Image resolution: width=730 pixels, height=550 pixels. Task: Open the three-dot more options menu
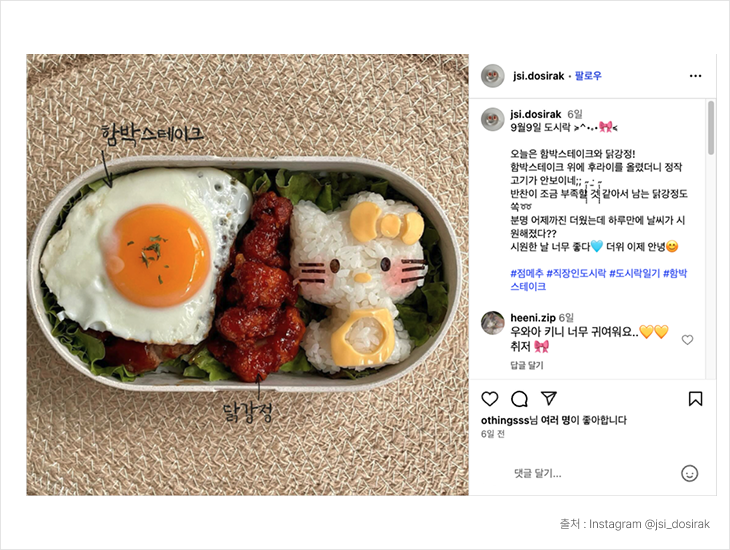695,76
